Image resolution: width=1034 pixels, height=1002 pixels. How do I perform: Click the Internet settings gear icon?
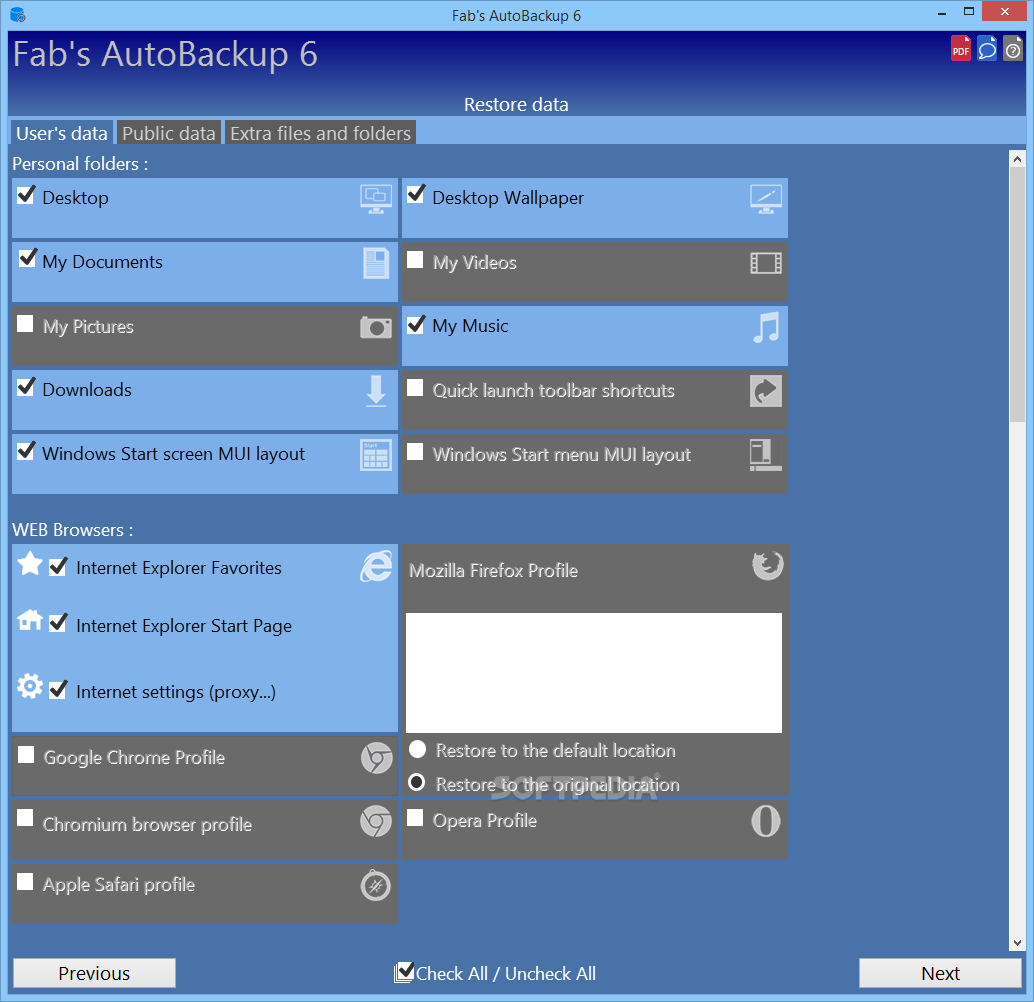tap(30, 686)
